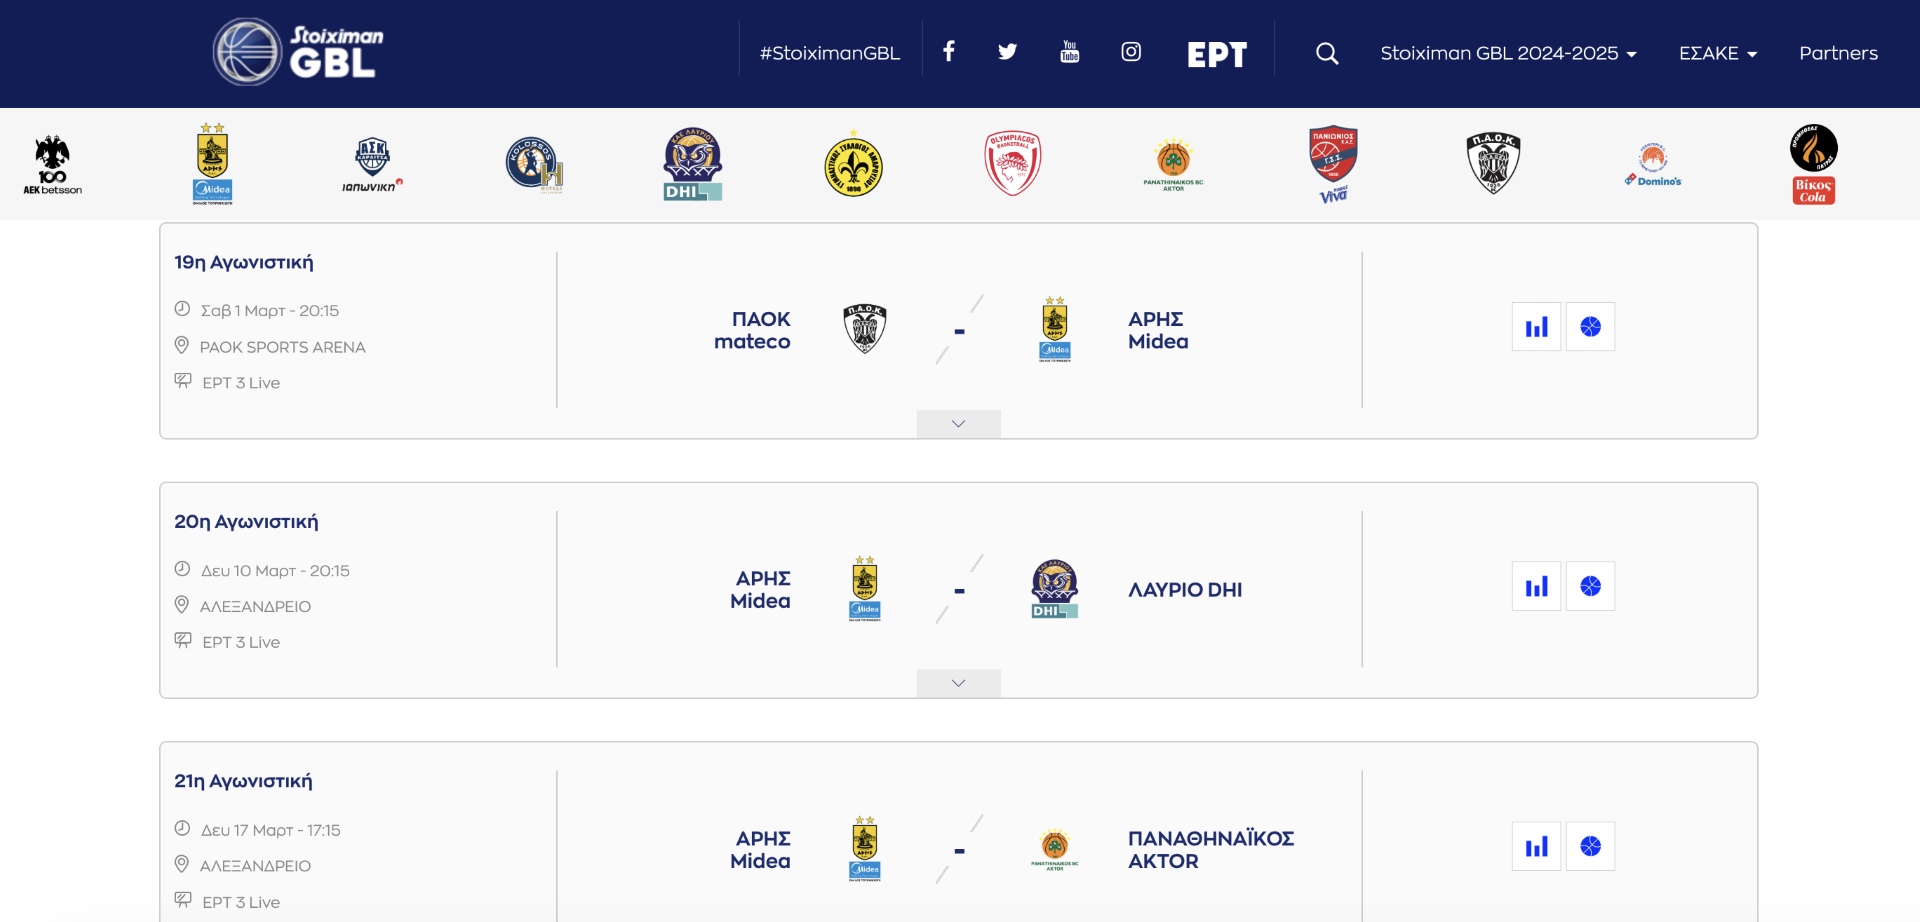Open the Twitter icon in header

click(1008, 51)
